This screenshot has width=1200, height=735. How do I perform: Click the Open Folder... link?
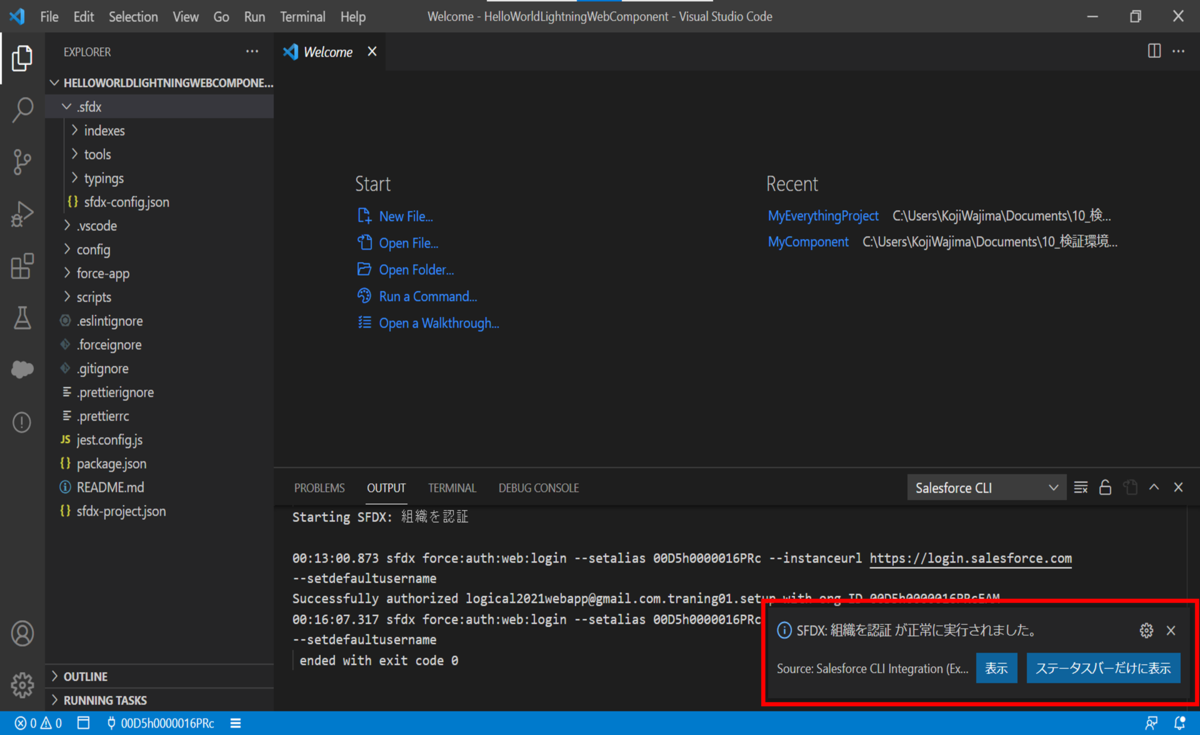tap(416, 270)
